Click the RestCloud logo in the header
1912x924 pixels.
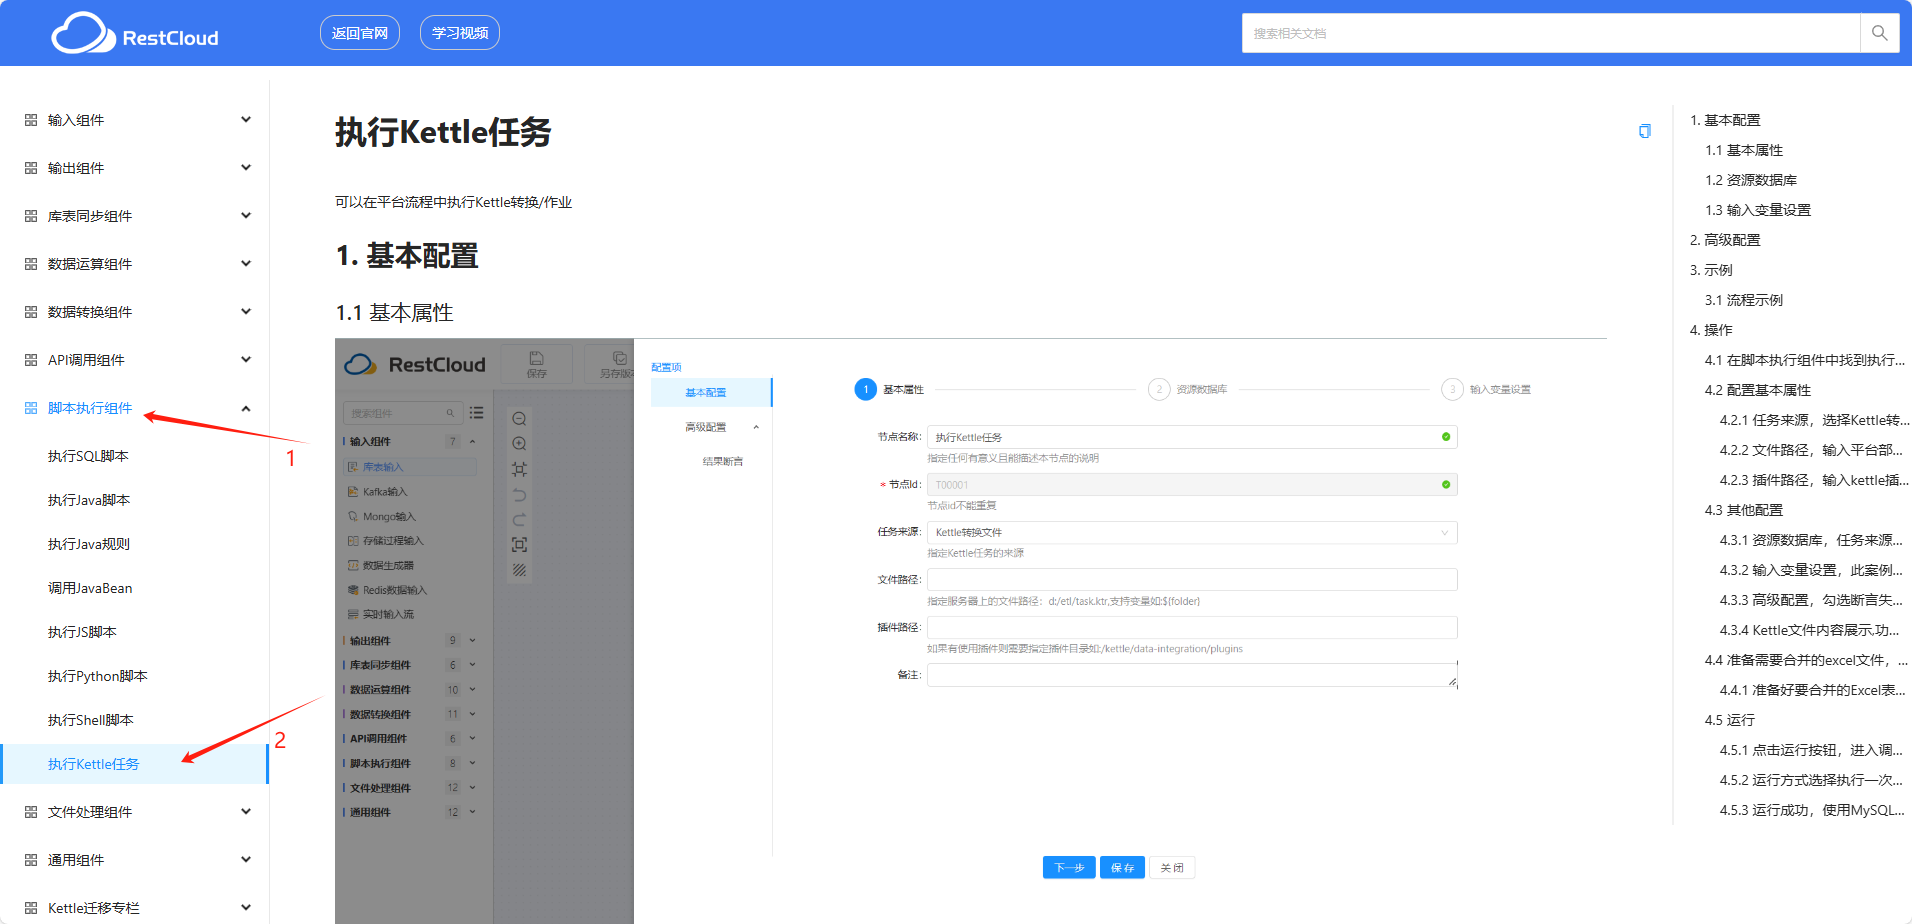[135, 33]
